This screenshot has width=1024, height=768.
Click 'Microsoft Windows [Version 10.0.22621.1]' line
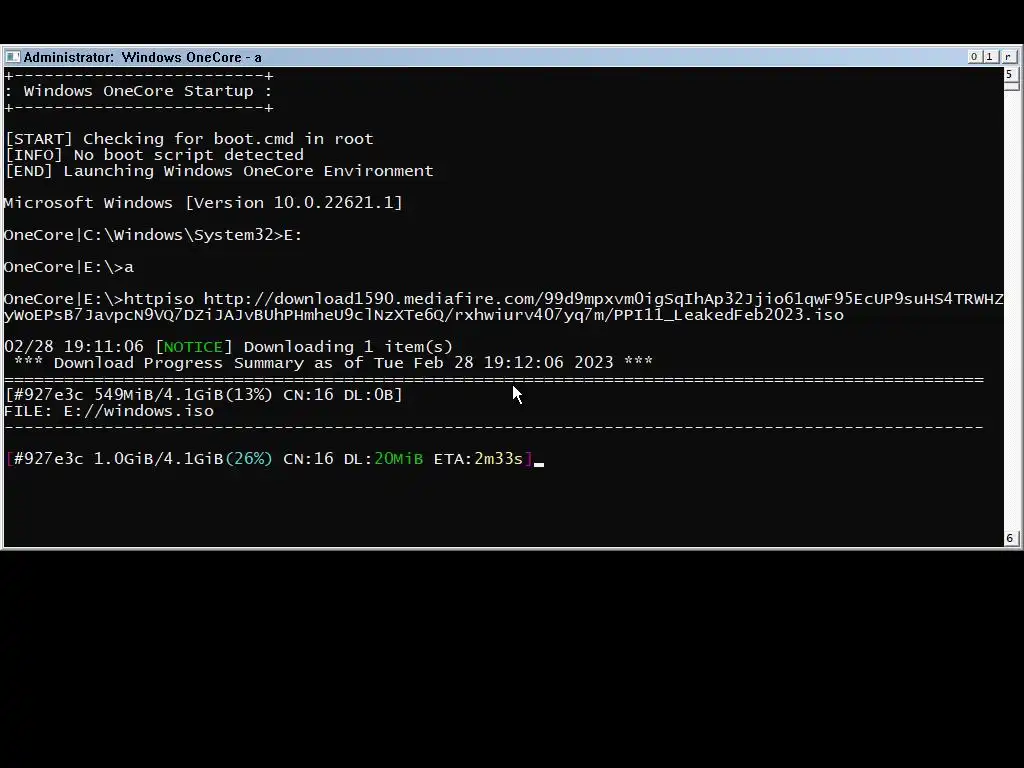(x=203, y=202)
